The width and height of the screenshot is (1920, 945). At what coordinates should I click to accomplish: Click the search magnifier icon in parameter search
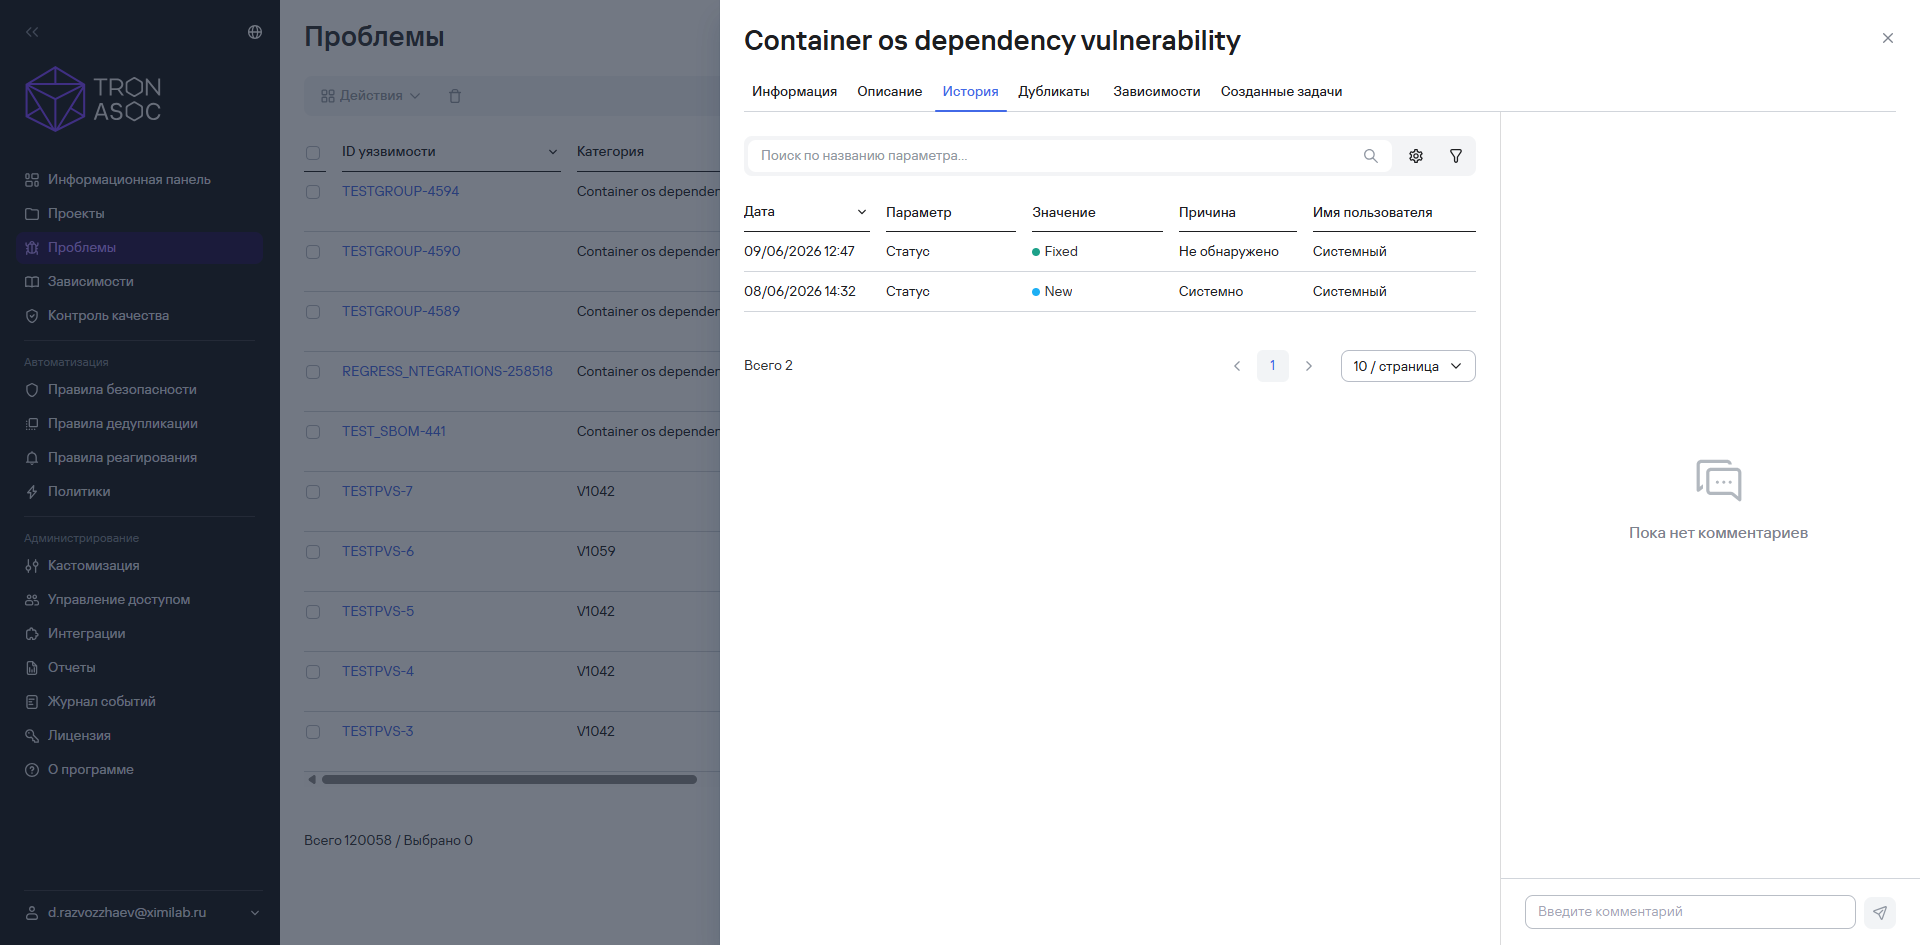(1370, 156)
